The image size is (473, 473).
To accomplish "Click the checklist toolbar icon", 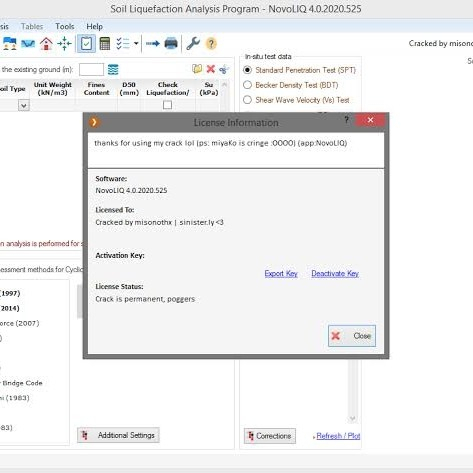I will tap(123, 44).
